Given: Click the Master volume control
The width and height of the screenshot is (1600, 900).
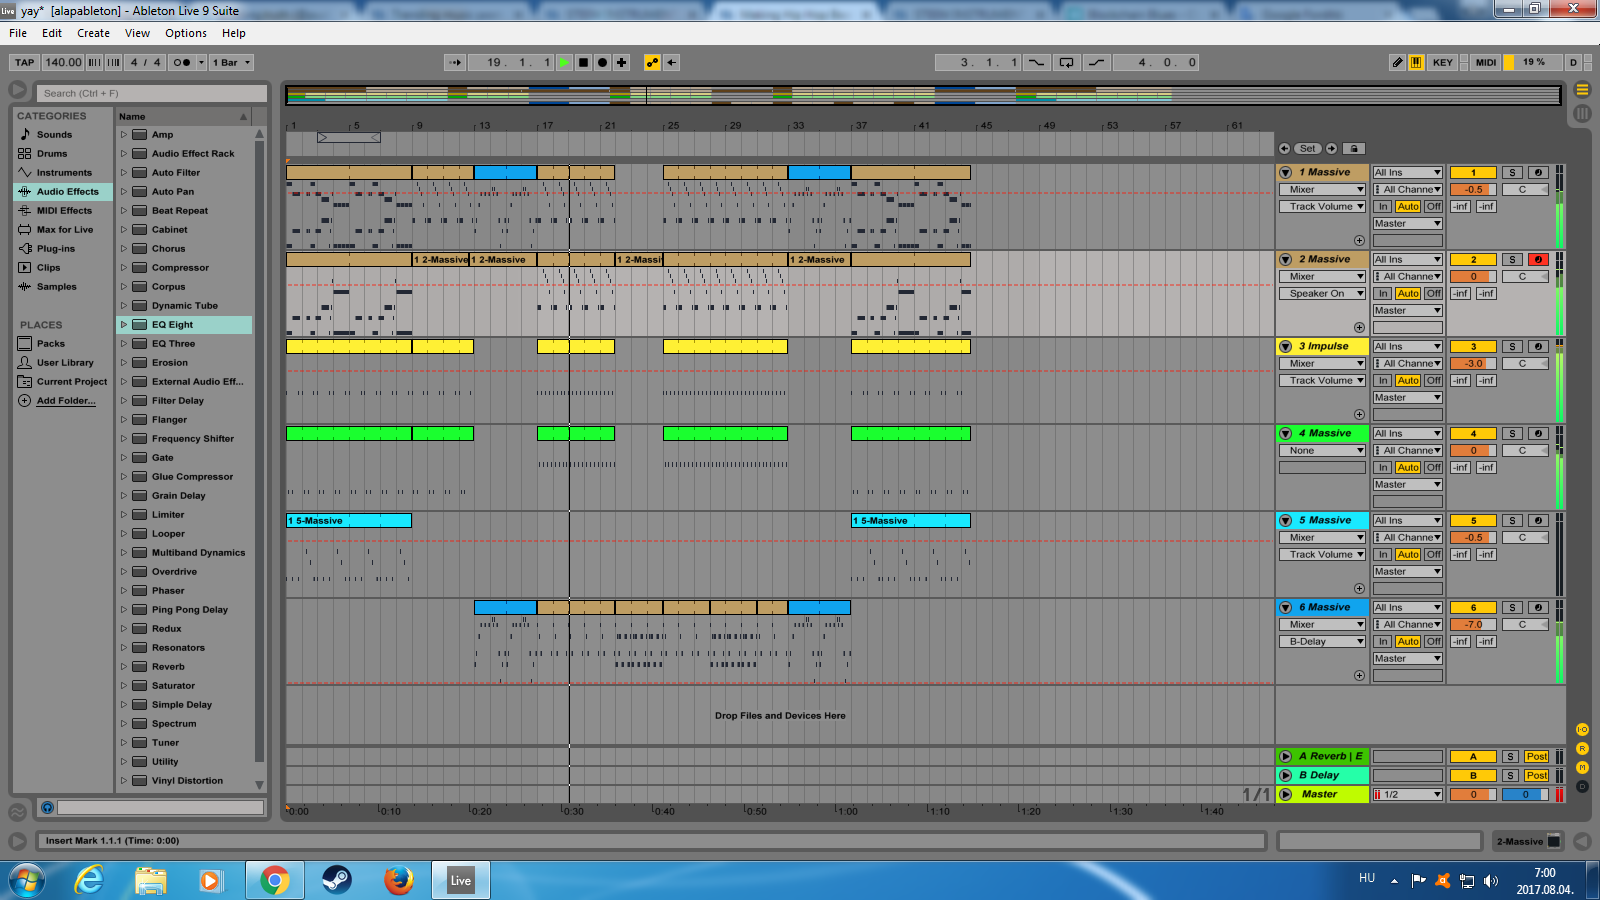Looking at the screenshot, I should click(1473, 795).
